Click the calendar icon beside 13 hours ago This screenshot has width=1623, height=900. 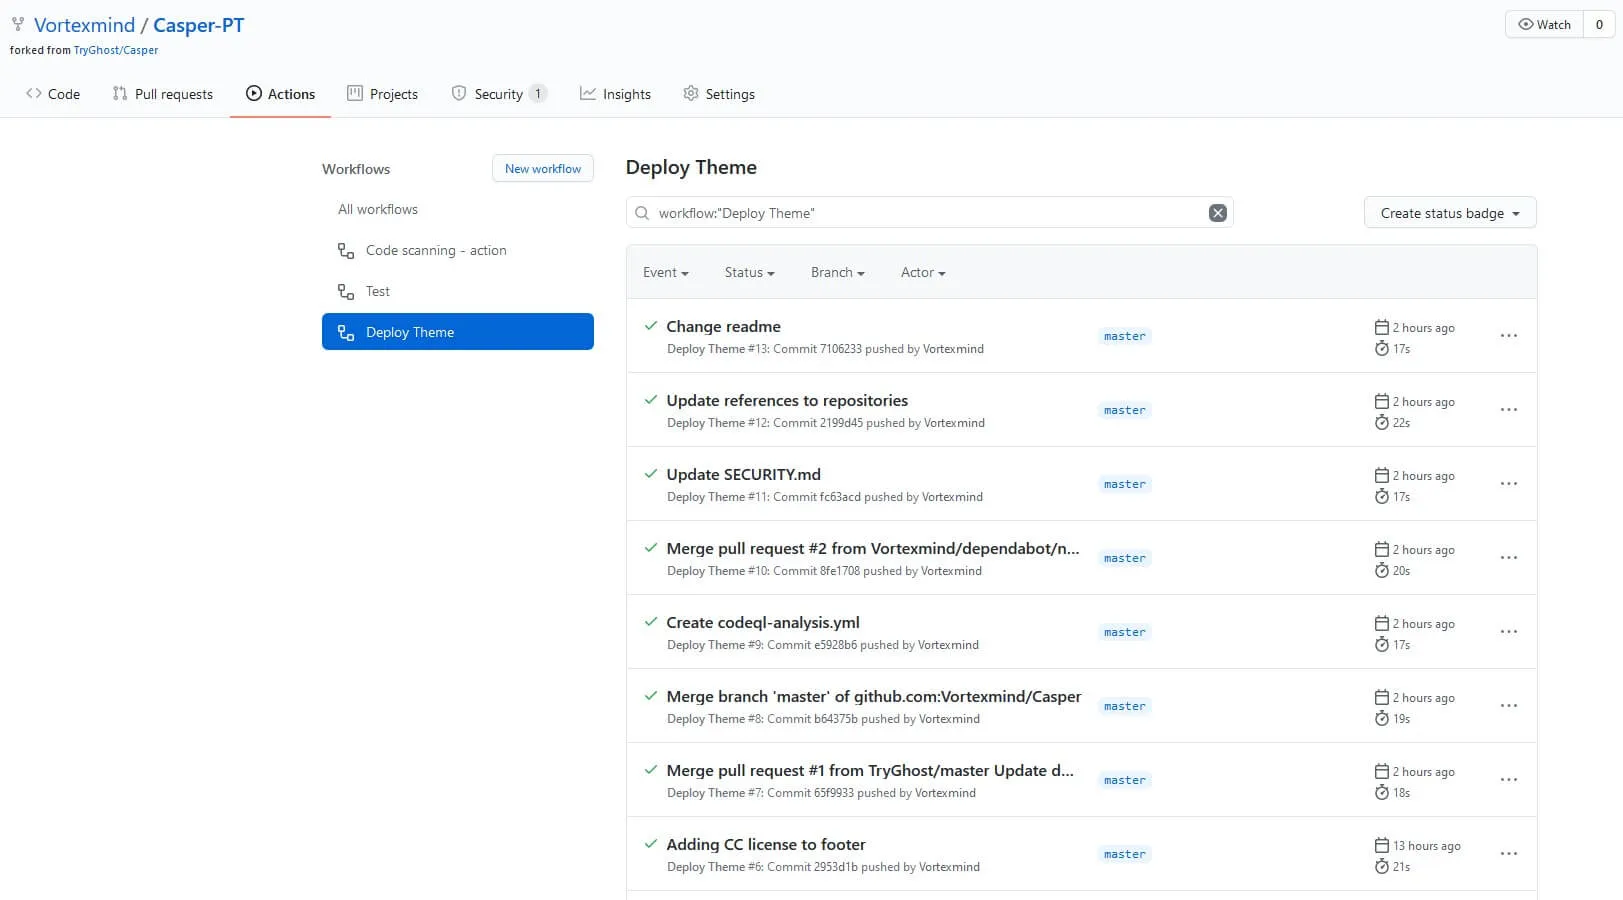tap(1382, 845)
